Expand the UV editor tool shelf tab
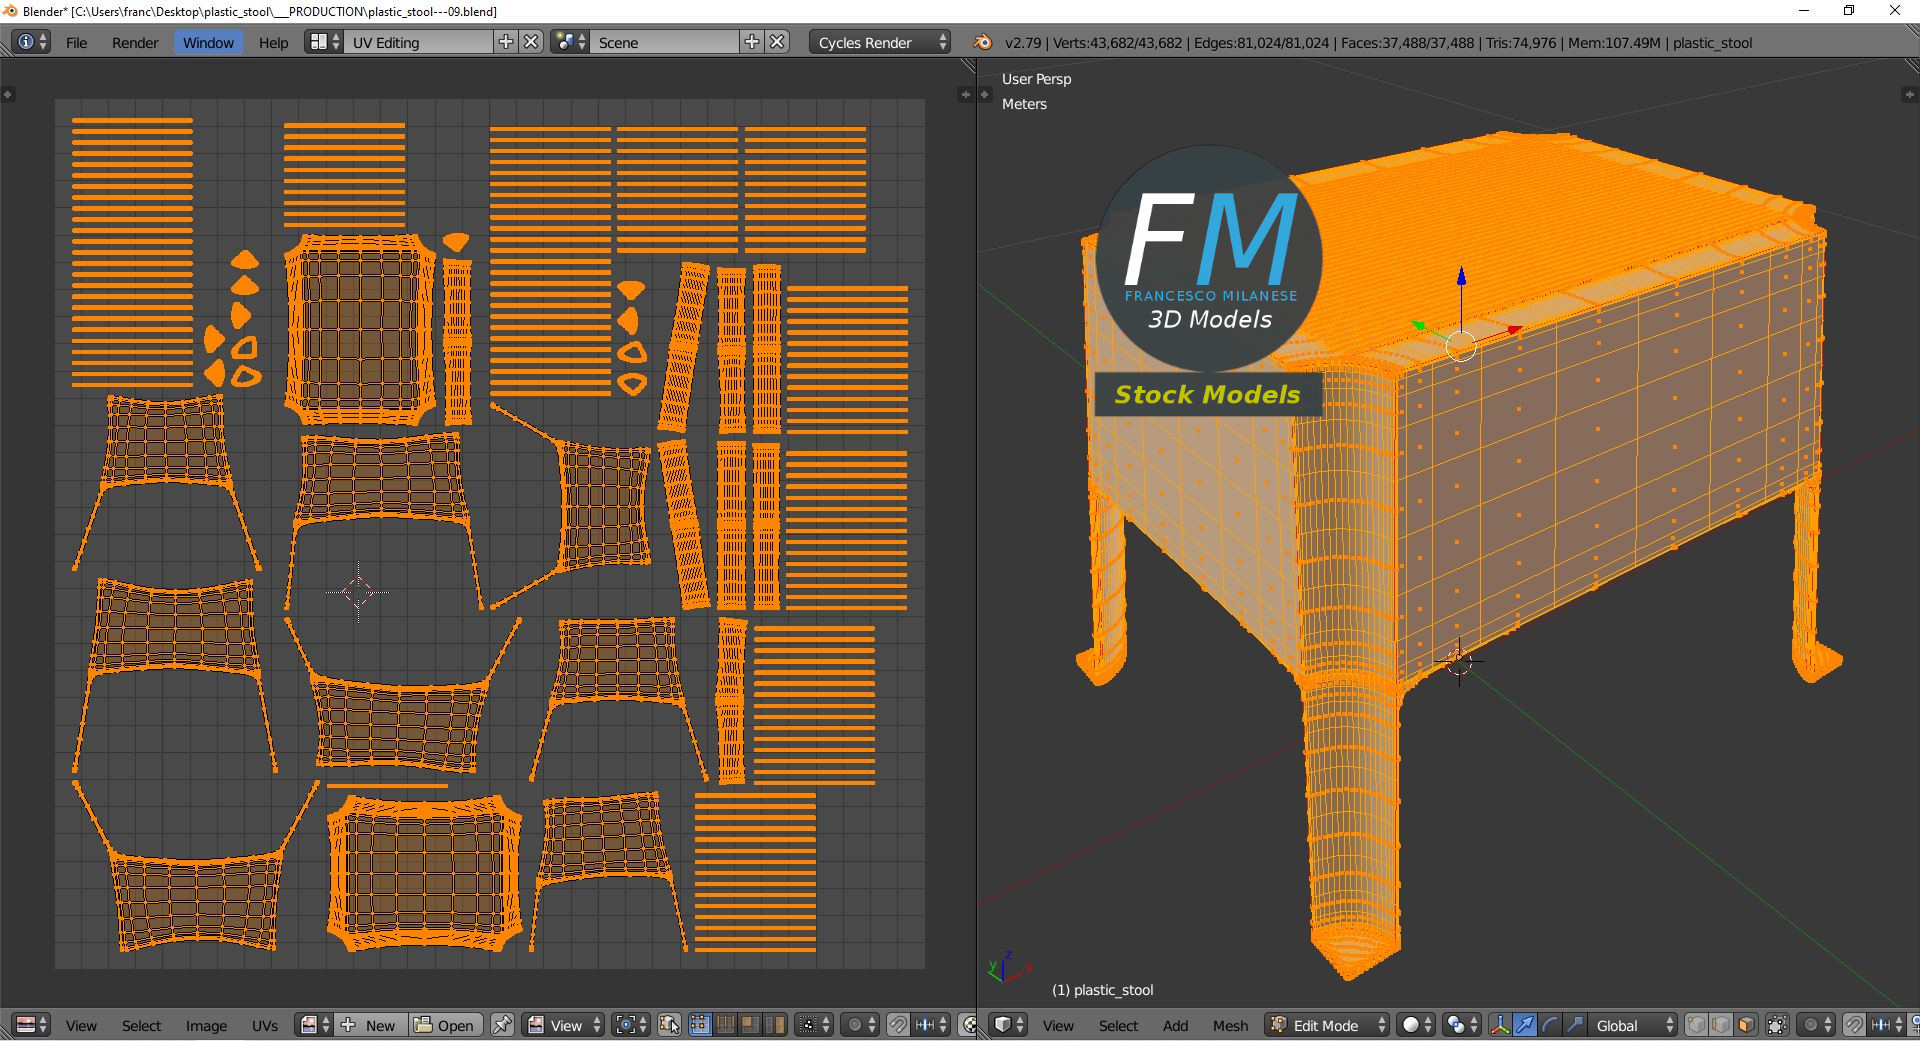 pos(7,94)
